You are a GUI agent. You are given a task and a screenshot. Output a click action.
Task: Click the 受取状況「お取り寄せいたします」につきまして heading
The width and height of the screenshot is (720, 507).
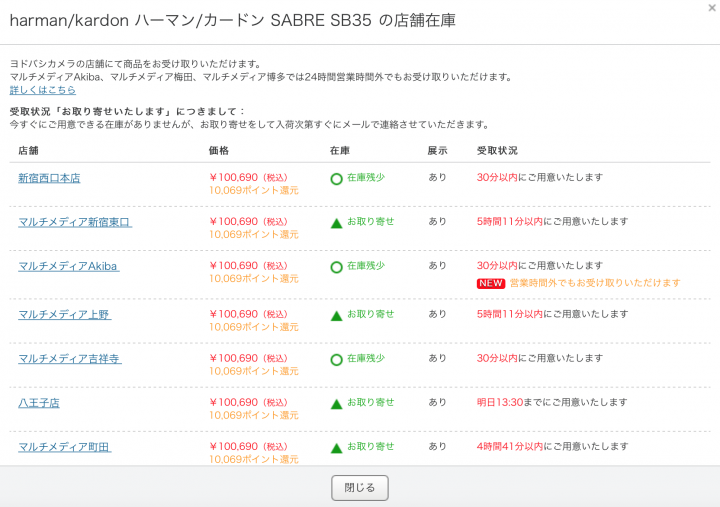128,112
